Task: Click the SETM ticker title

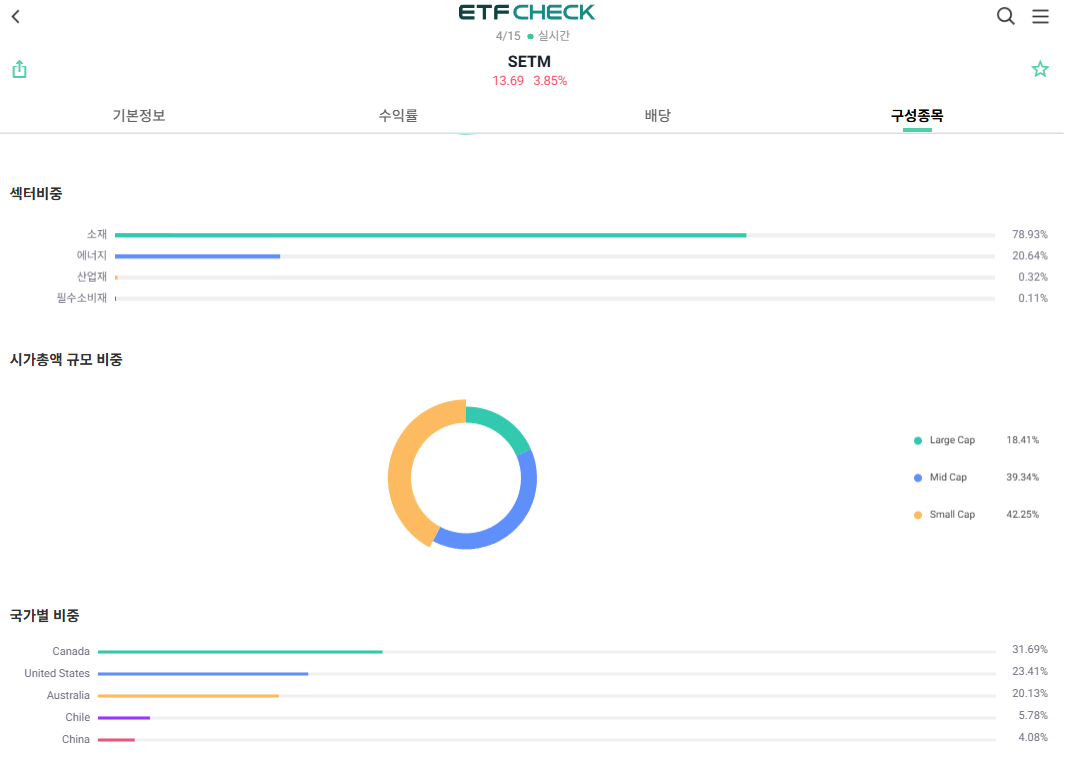Action: [529, 62]
